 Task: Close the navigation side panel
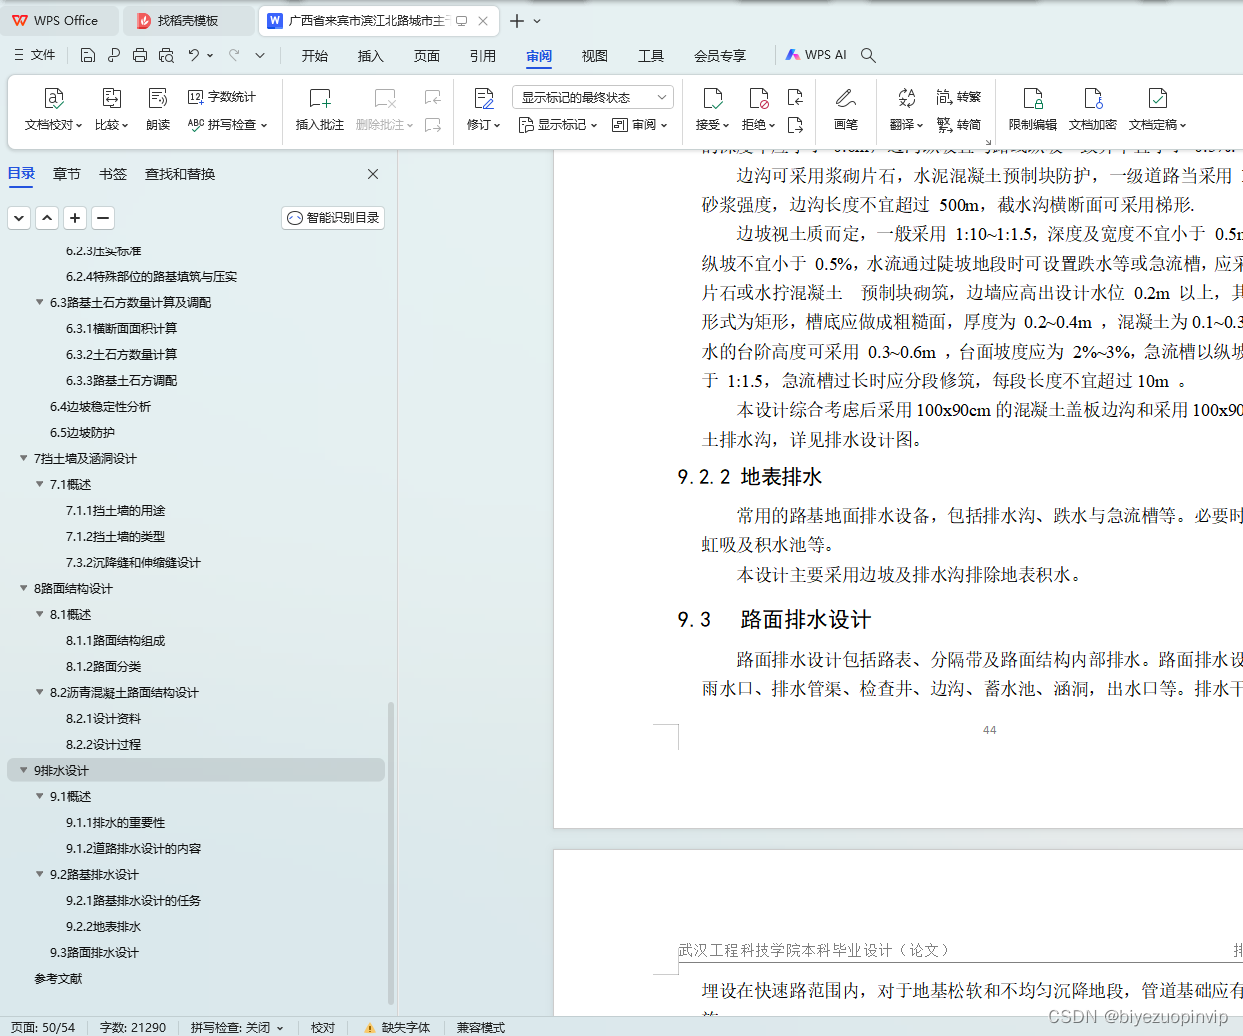point(373,174)
